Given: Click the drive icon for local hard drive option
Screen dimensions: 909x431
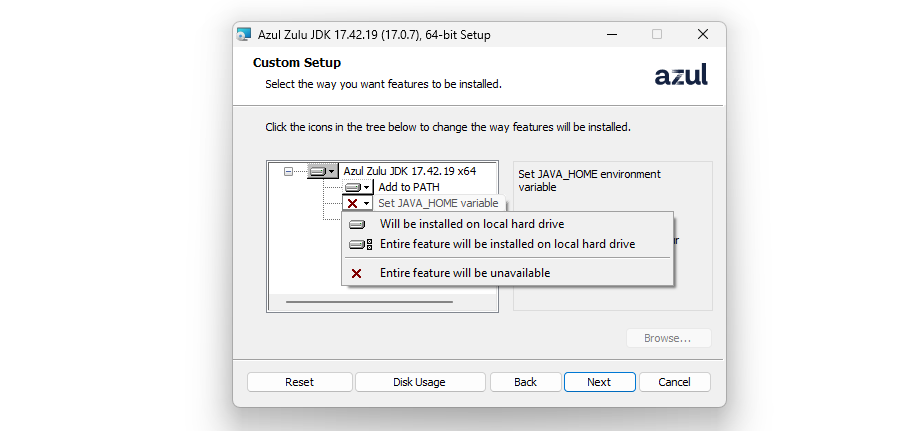Looking at the screenshot, I should coord(357,224).
